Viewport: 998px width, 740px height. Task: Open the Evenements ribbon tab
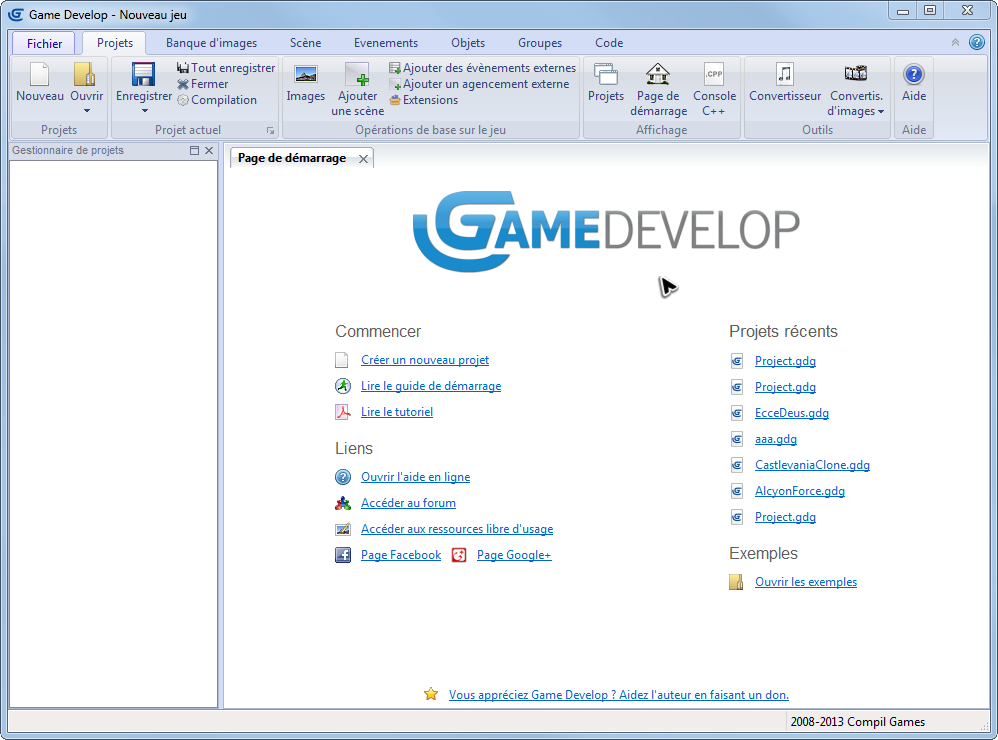386,43
